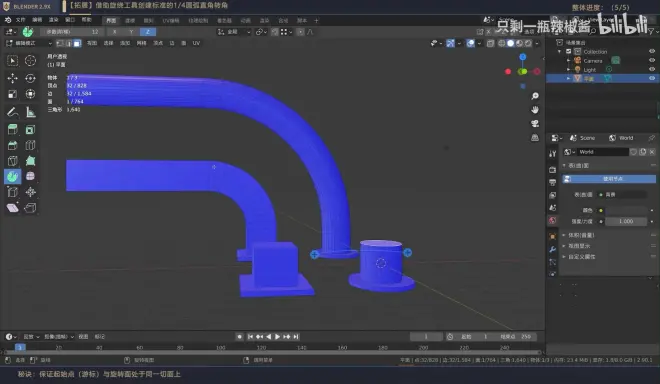Play the animation forward
660x384 pixels.
pyautogui.click(x=277, y=336)
